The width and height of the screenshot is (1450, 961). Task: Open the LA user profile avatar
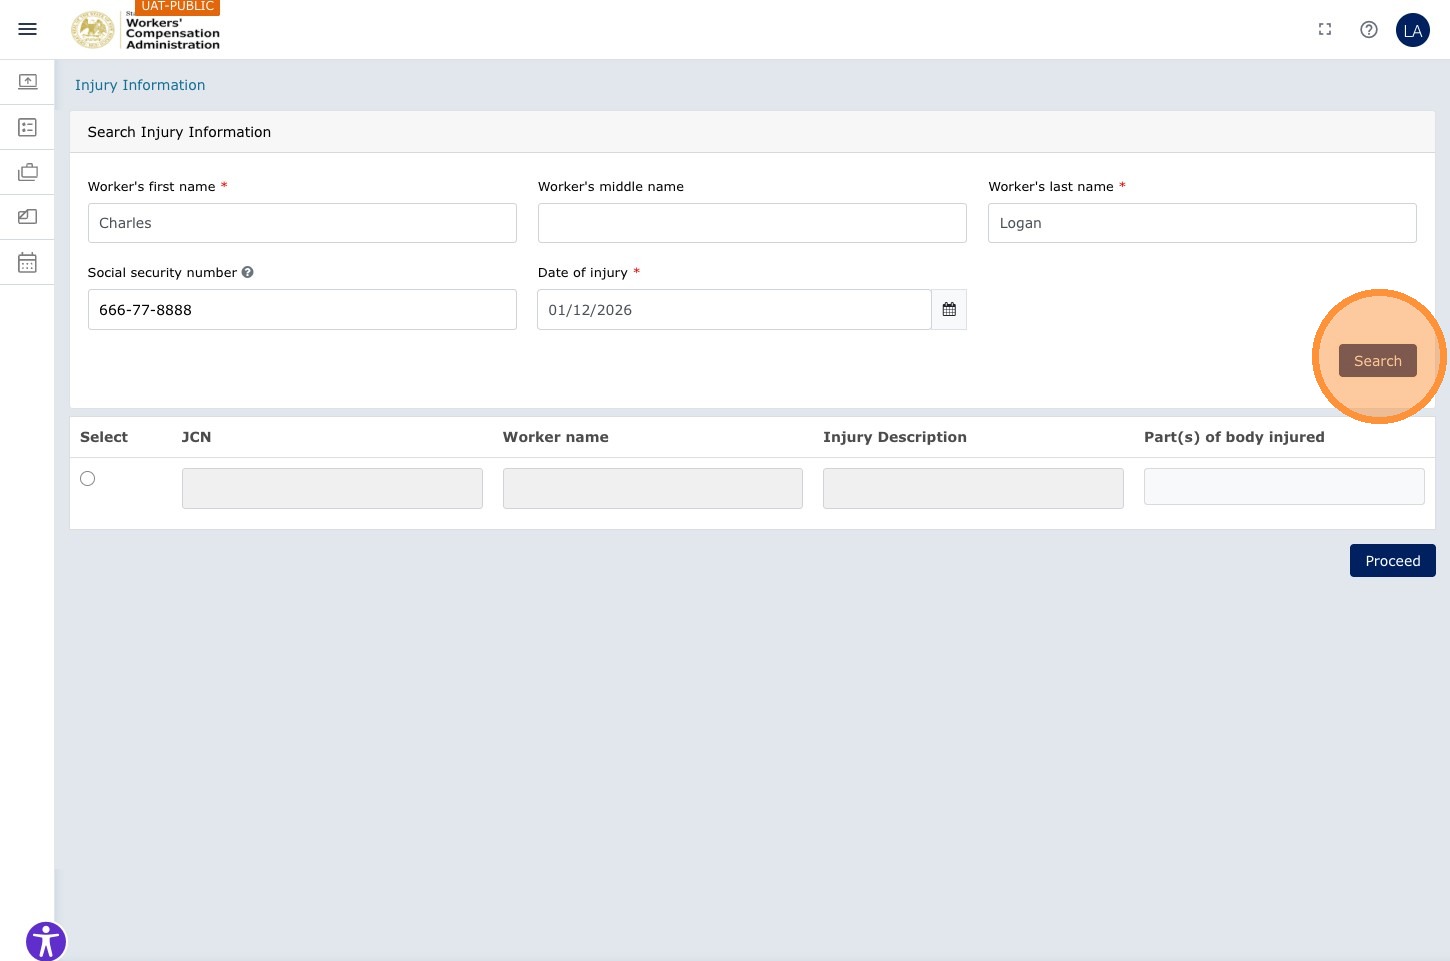1413,30
